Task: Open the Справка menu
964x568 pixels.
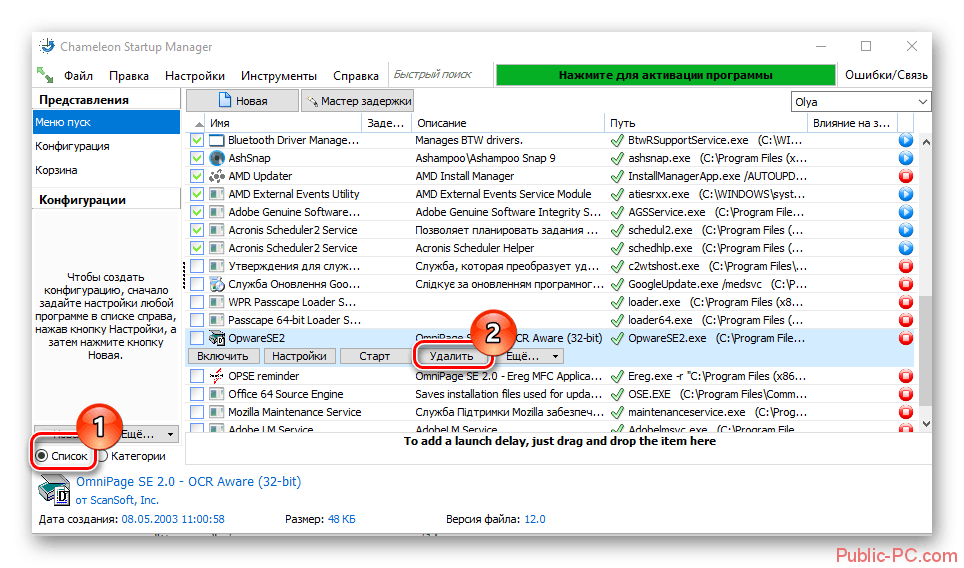Action: [x=356, y=76]
